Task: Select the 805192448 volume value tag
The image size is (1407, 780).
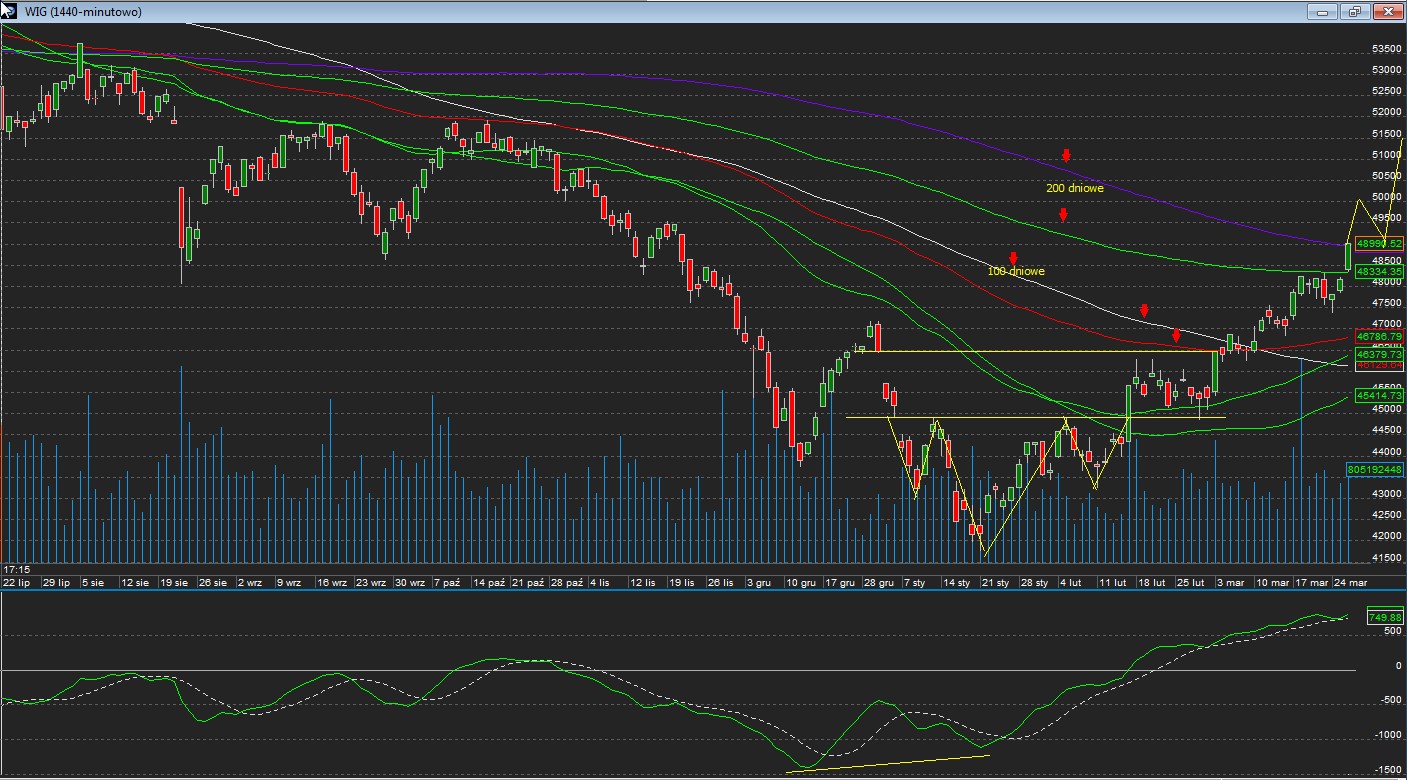Action: [x=1375, y=468]
